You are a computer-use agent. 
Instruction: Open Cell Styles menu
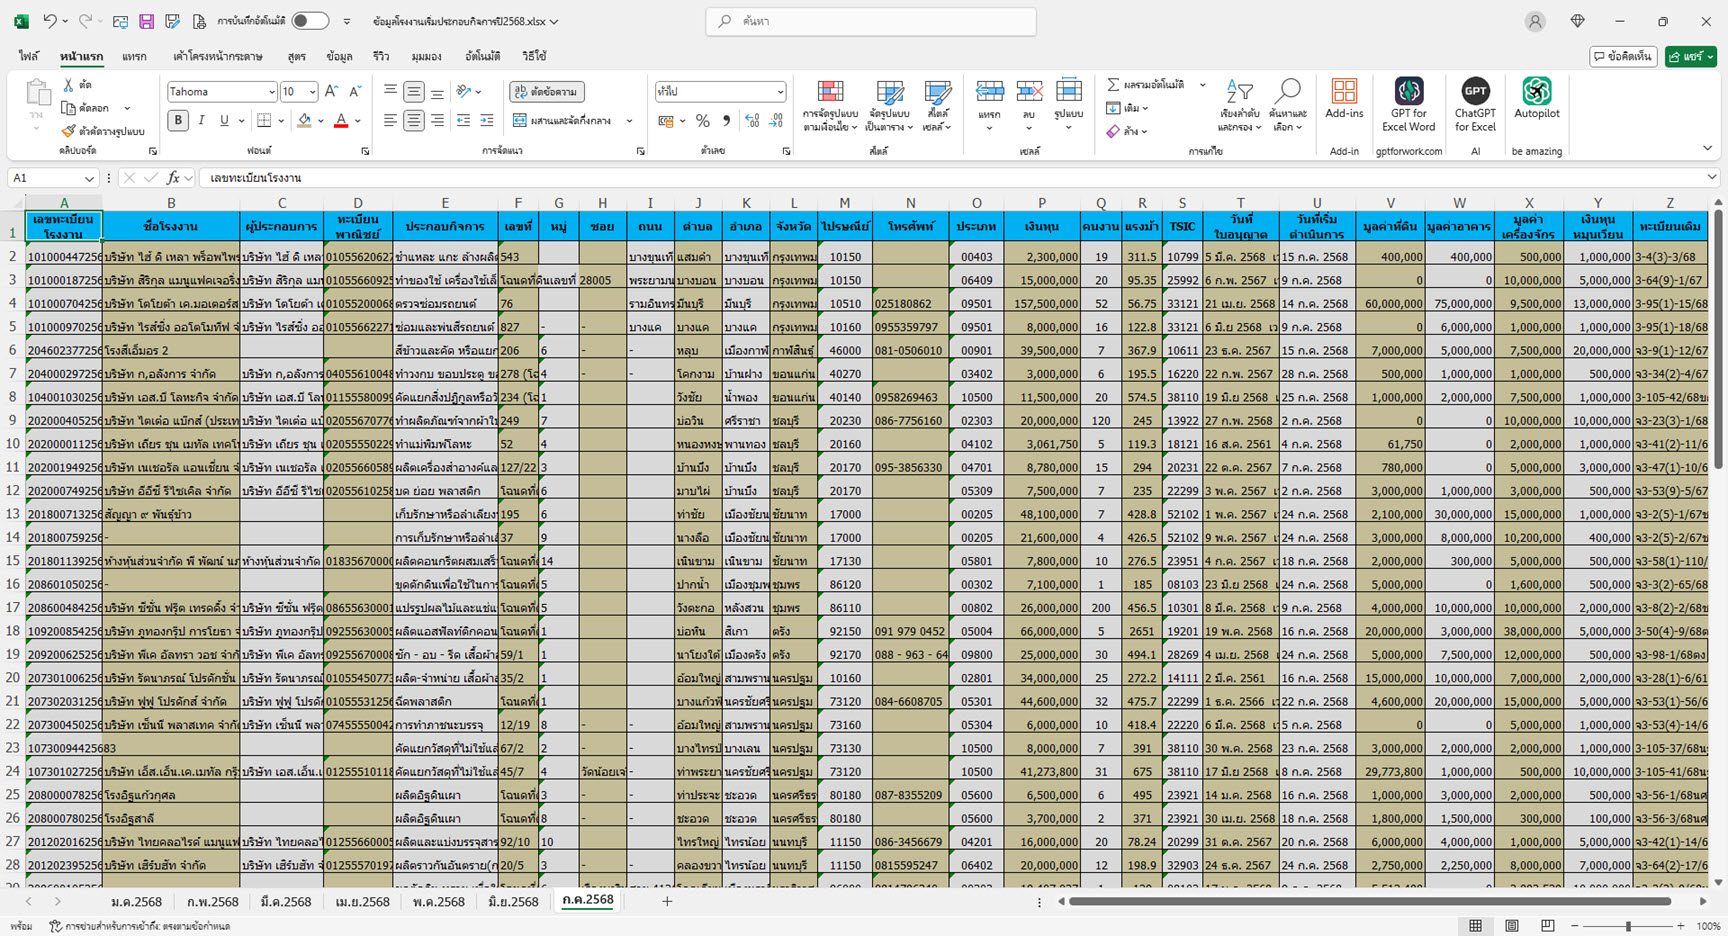coord(937,105)
